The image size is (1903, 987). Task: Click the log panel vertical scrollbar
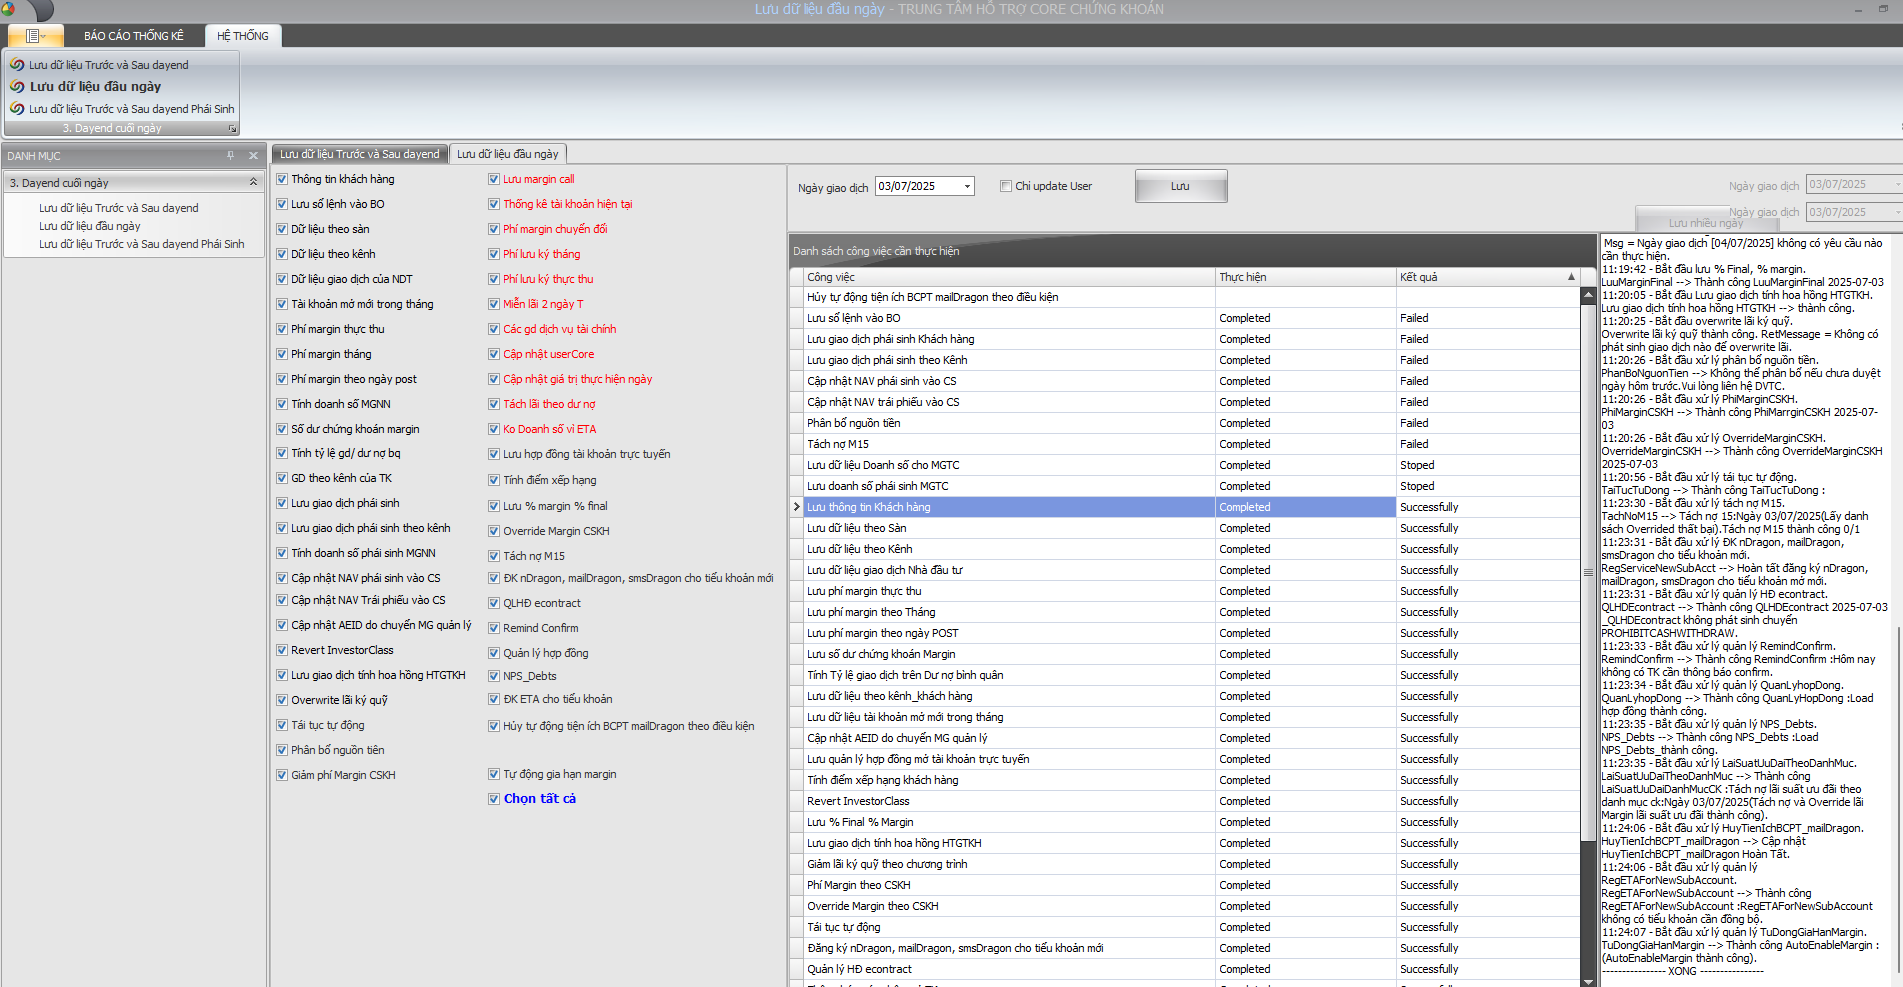tap(1897, 800)
